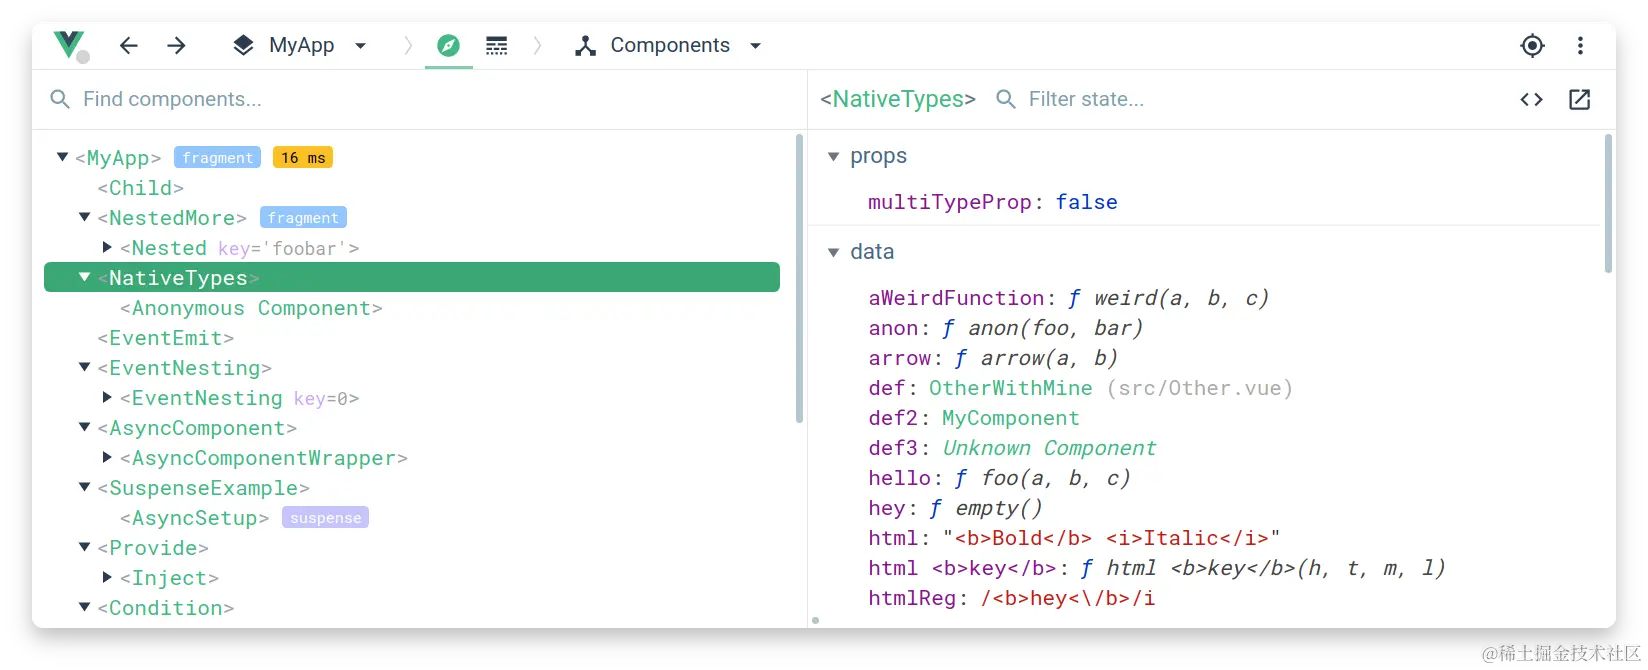Screen dimensions: 1648x670
Task: Open the MyApp app selector dropdown
Action: (300, 45)
